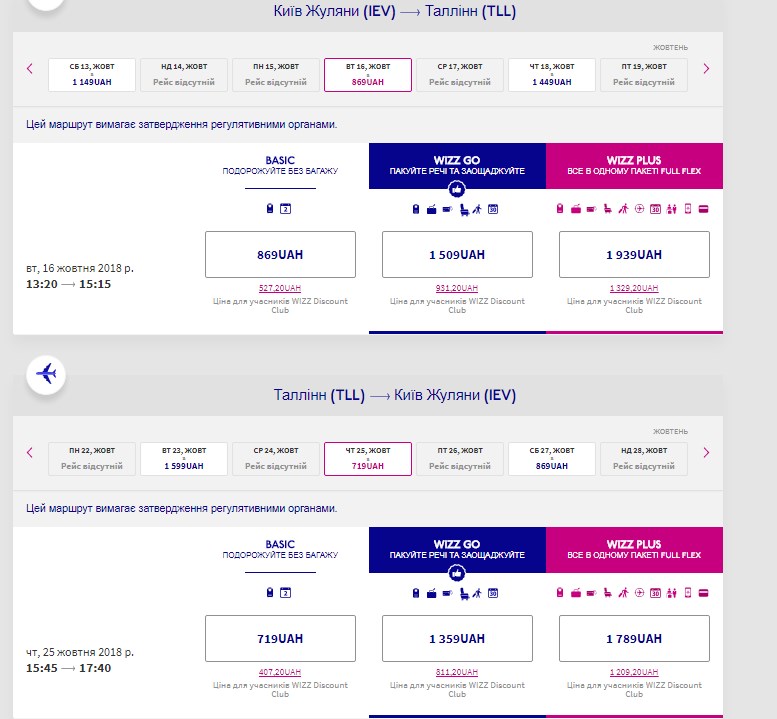
Task: Select the Tuesday 23 October 1 599UAH date
Action: [184, 459]
